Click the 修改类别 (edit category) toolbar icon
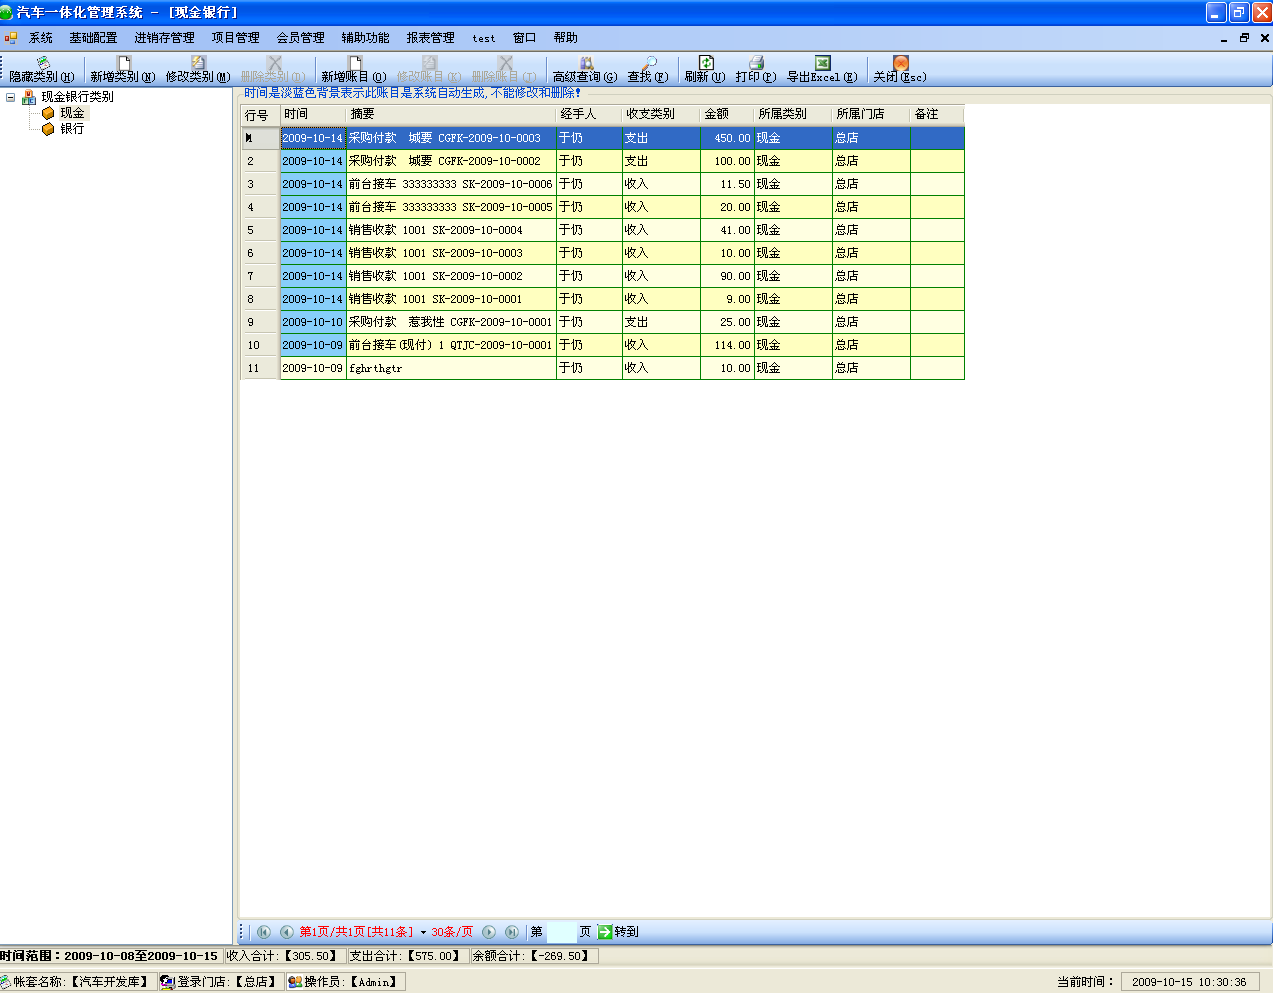Image resolution: width=1273 pixels, height=993 pixels. (198, 63)
